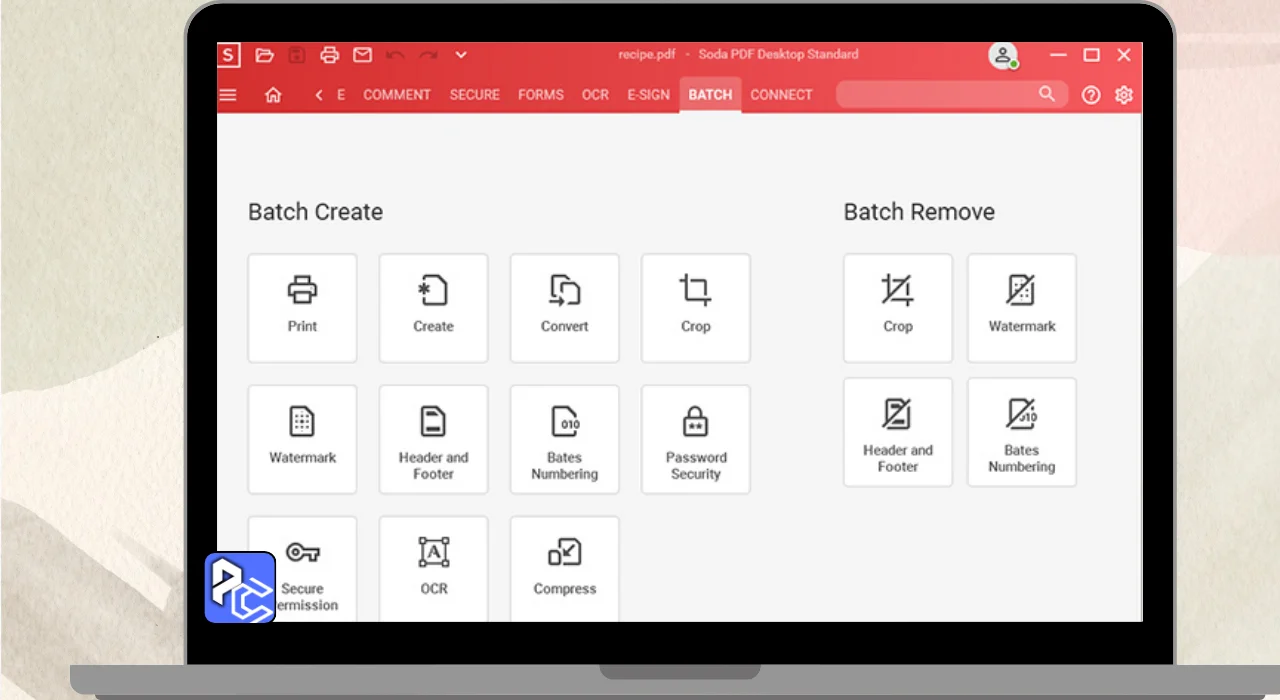The height and width of the screenshot is (700, 1280).
Task: Open Batch Remove Bates Numbering tile
Action: click(x=1021, y=432)
